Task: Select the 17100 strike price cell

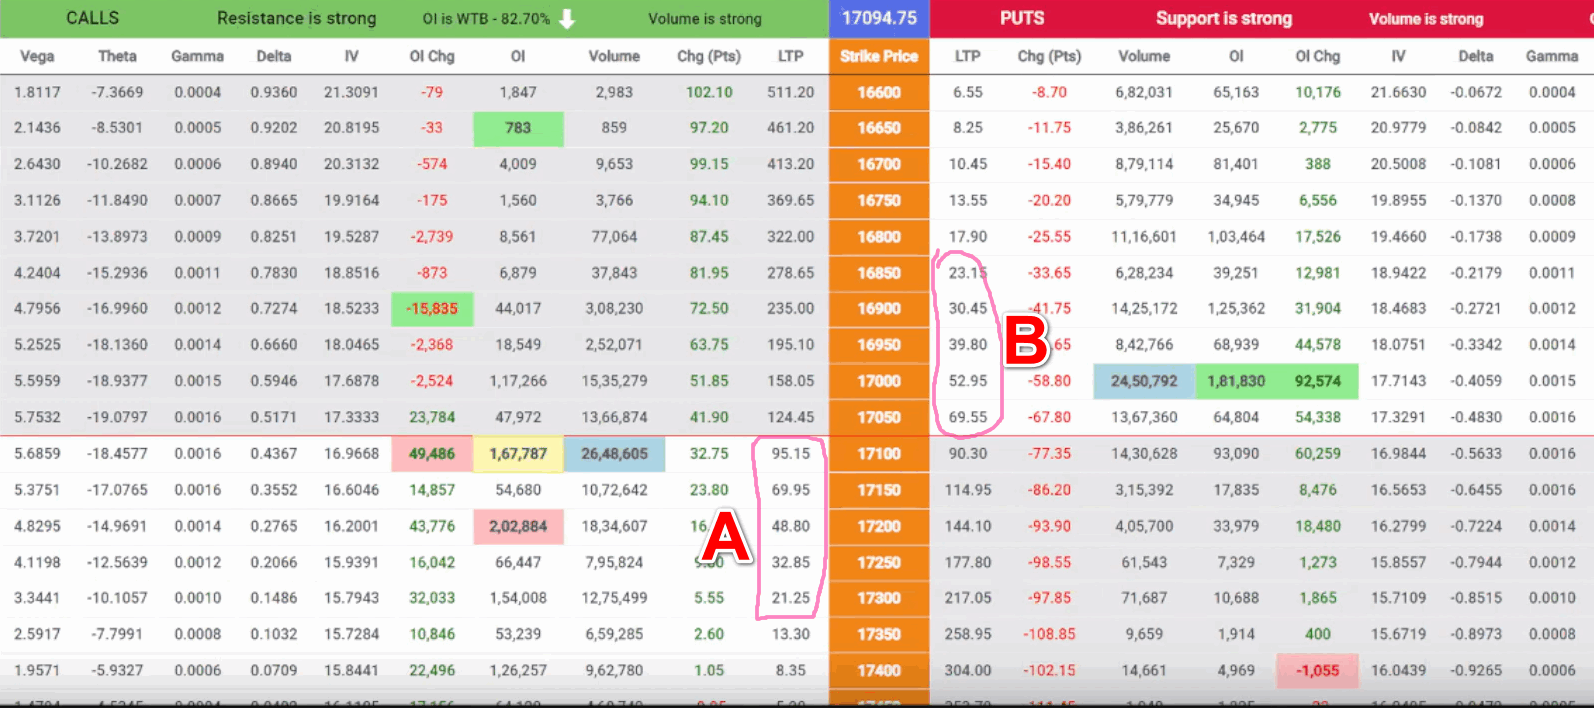Action: [879, 454]
